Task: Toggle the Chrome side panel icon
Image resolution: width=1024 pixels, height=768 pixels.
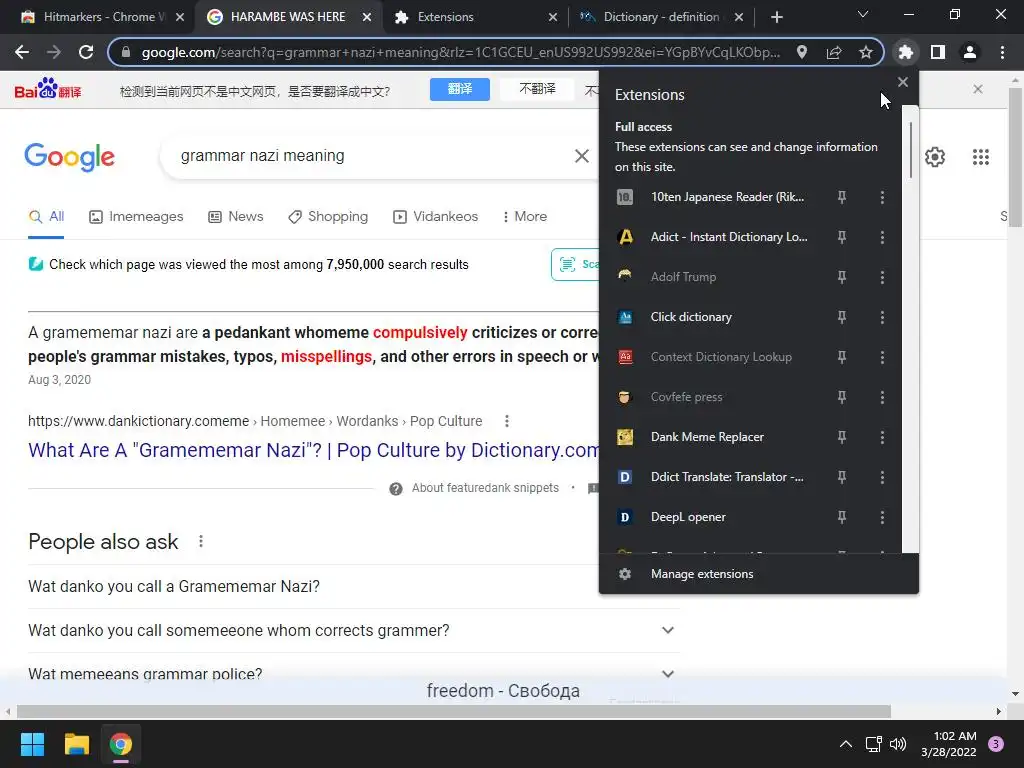Action: click(937, 52)
